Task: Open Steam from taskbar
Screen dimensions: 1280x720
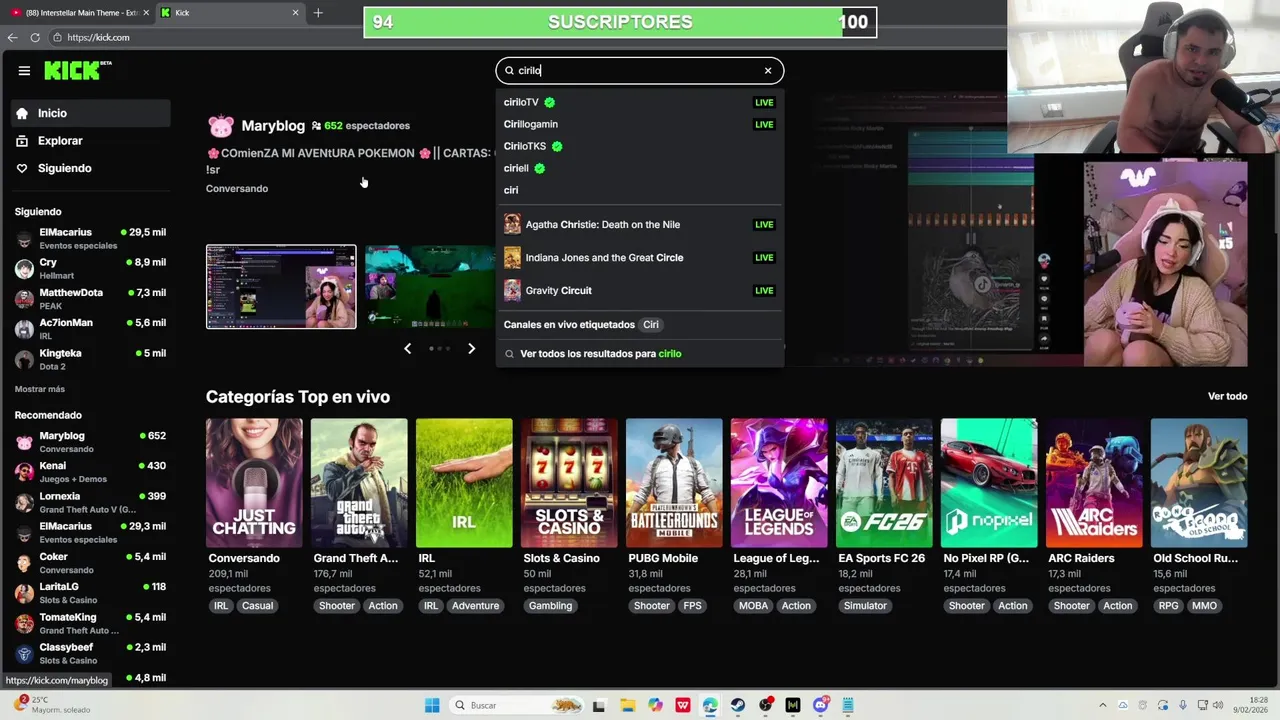Action: [x=738, y=705]
